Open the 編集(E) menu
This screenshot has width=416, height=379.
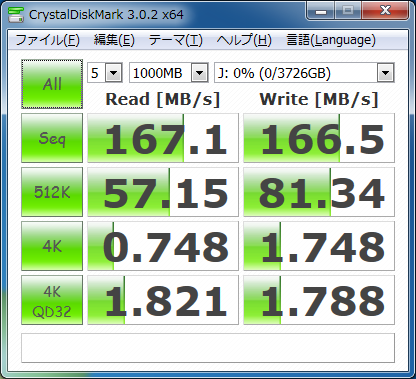click(114, 40)
